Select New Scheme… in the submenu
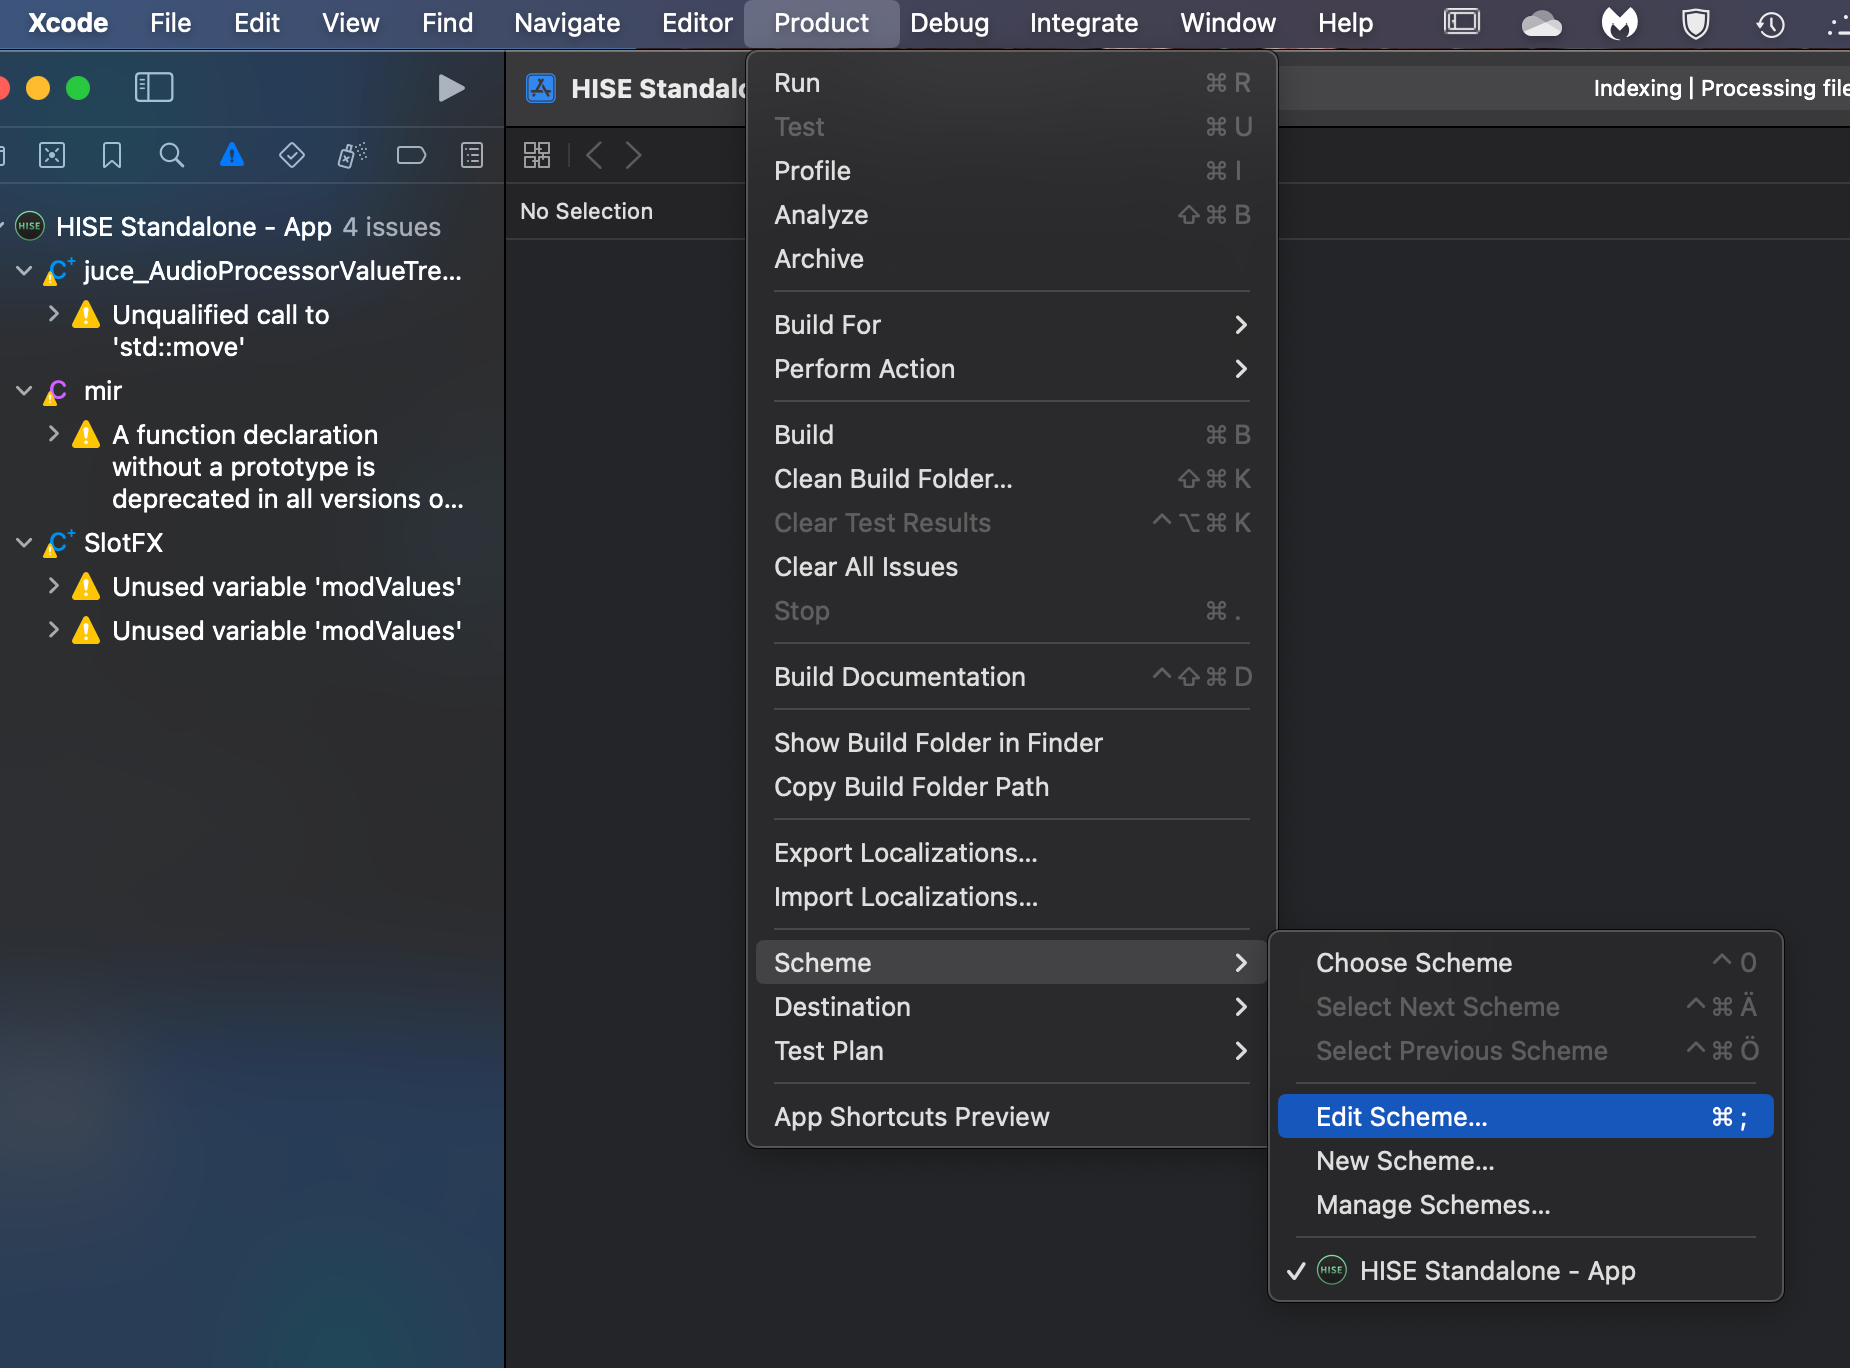 (1525, 1161)
